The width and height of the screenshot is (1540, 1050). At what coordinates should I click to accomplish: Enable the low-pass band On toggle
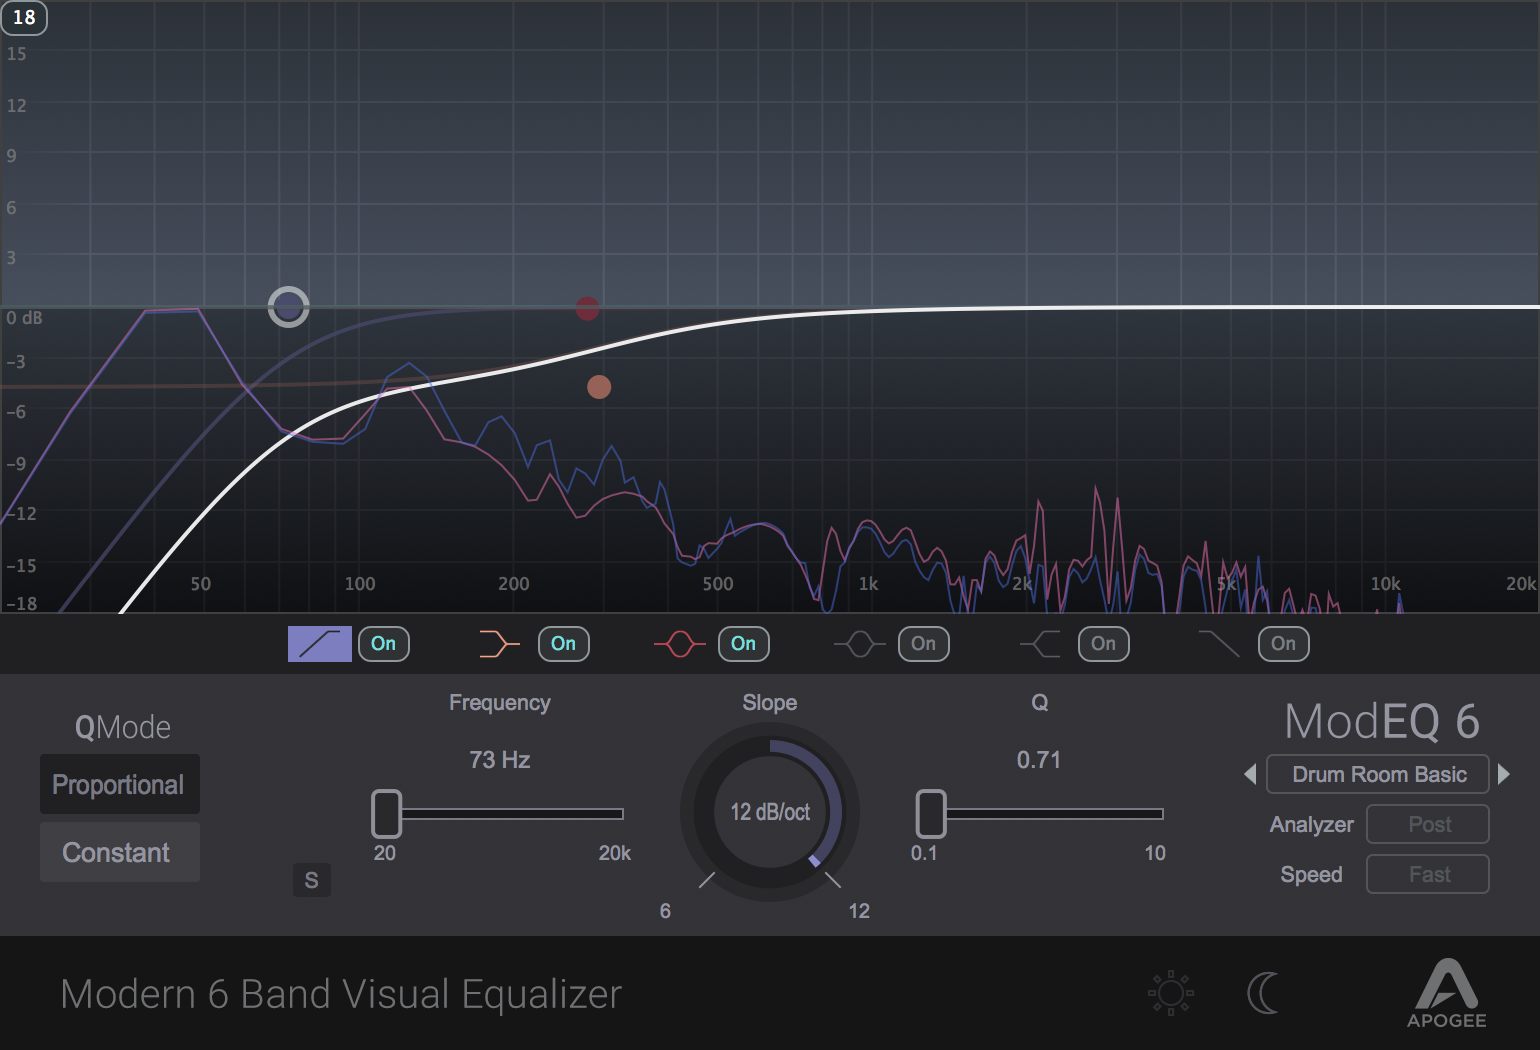(1283, 644)
